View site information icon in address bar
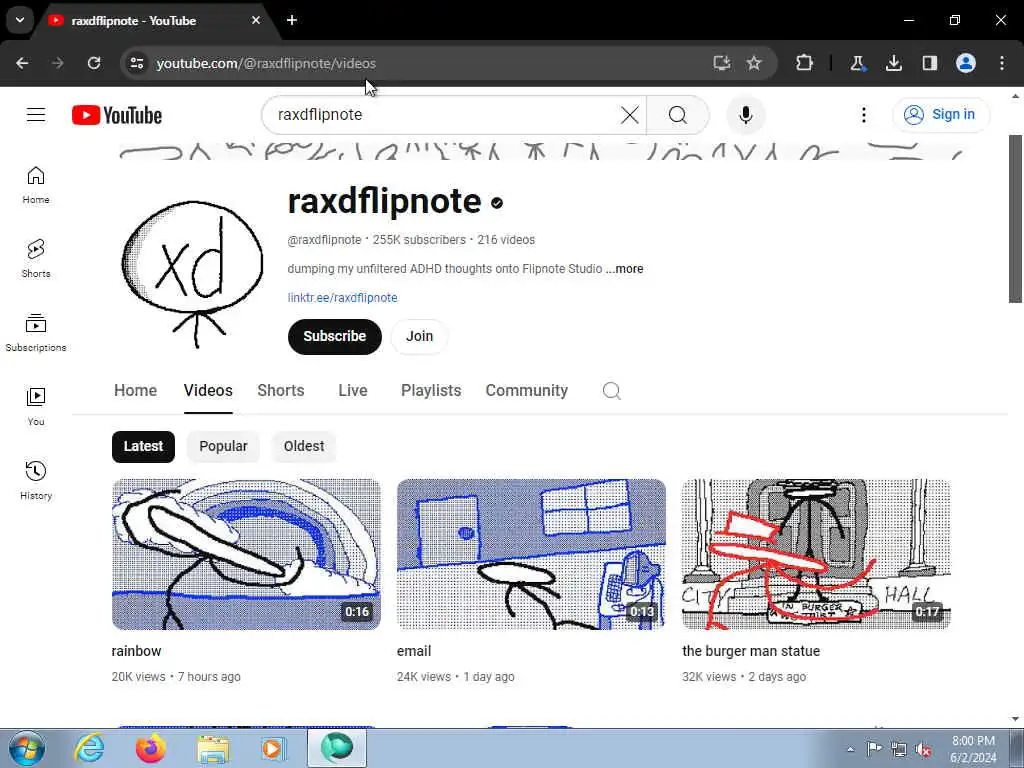1024x768 pixels. tap(136, 63)
